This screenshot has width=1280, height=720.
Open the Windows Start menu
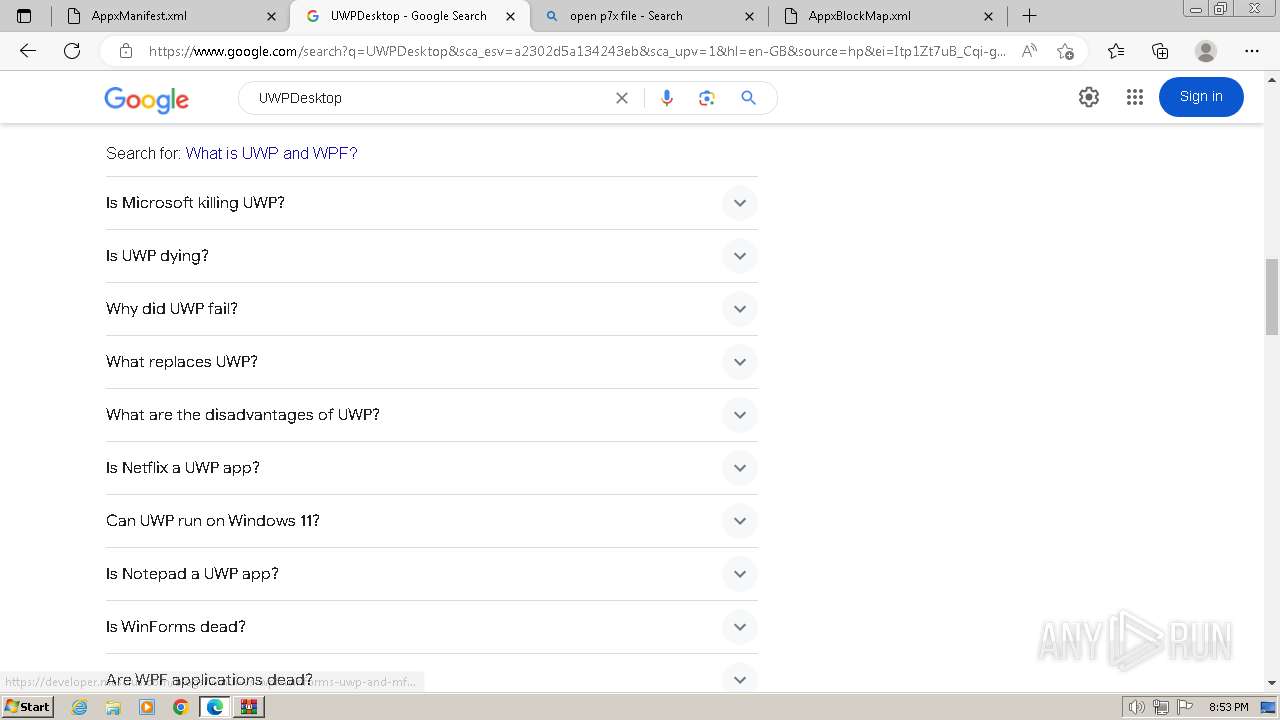(28, 706)
